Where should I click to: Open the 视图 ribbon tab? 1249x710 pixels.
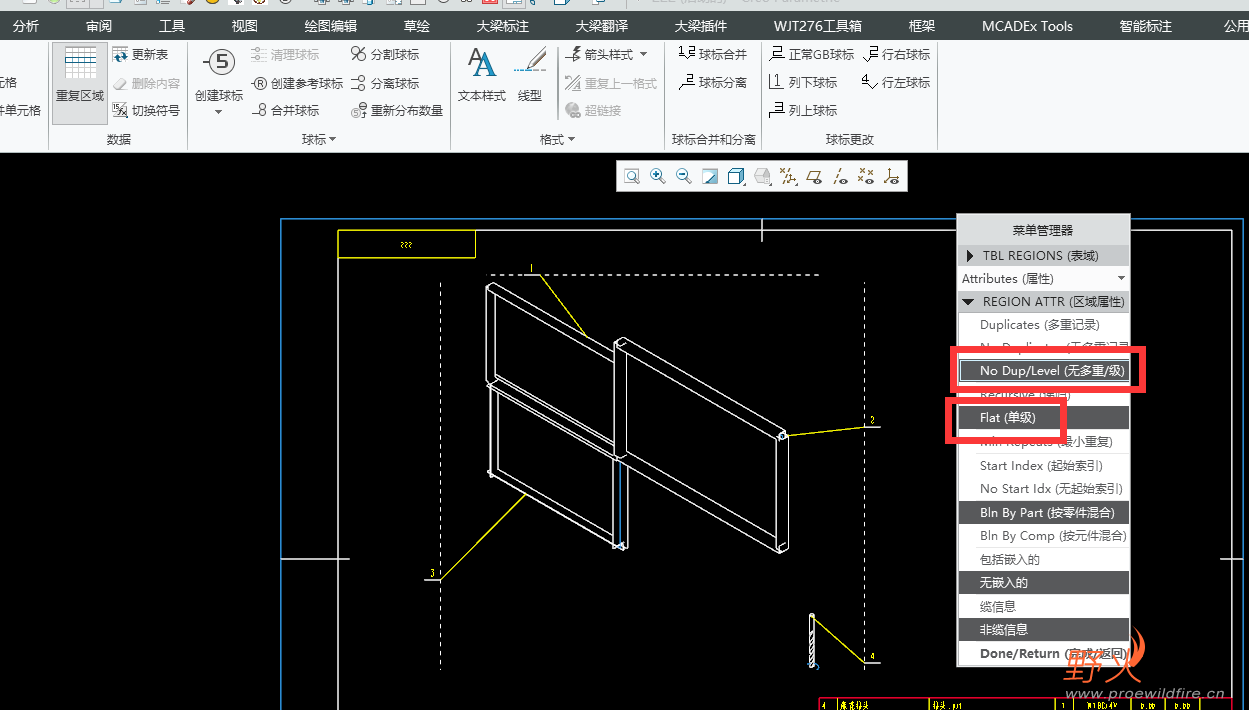(244, 26)
